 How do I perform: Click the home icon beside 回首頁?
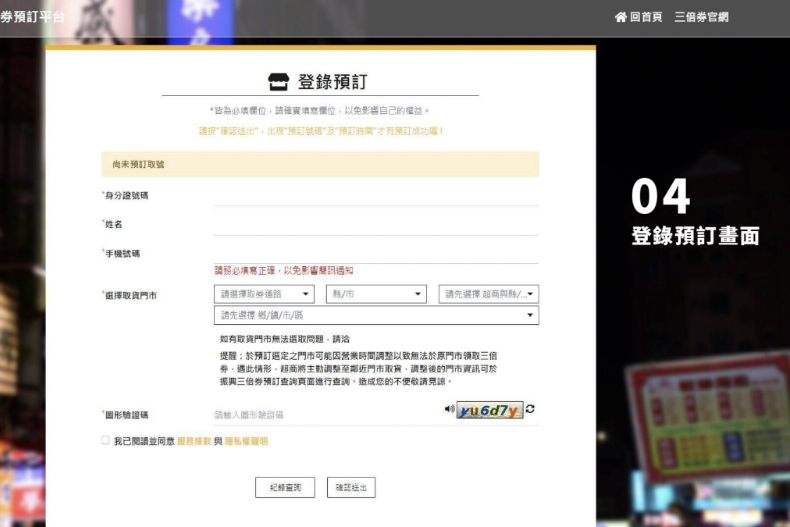[621, 17]
